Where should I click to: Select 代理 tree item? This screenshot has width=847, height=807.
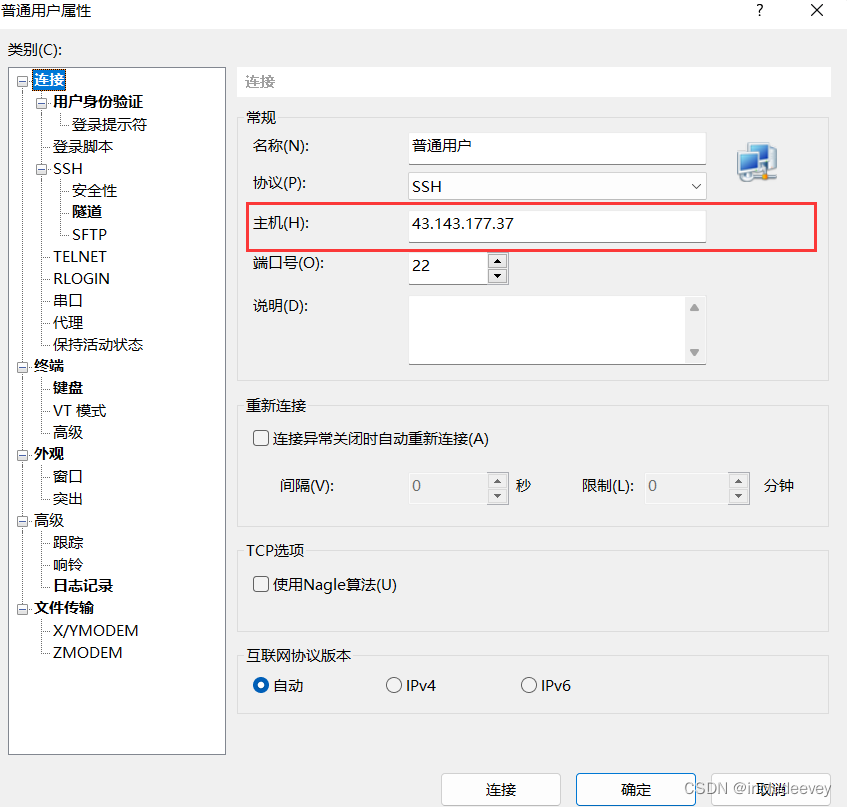68,322
